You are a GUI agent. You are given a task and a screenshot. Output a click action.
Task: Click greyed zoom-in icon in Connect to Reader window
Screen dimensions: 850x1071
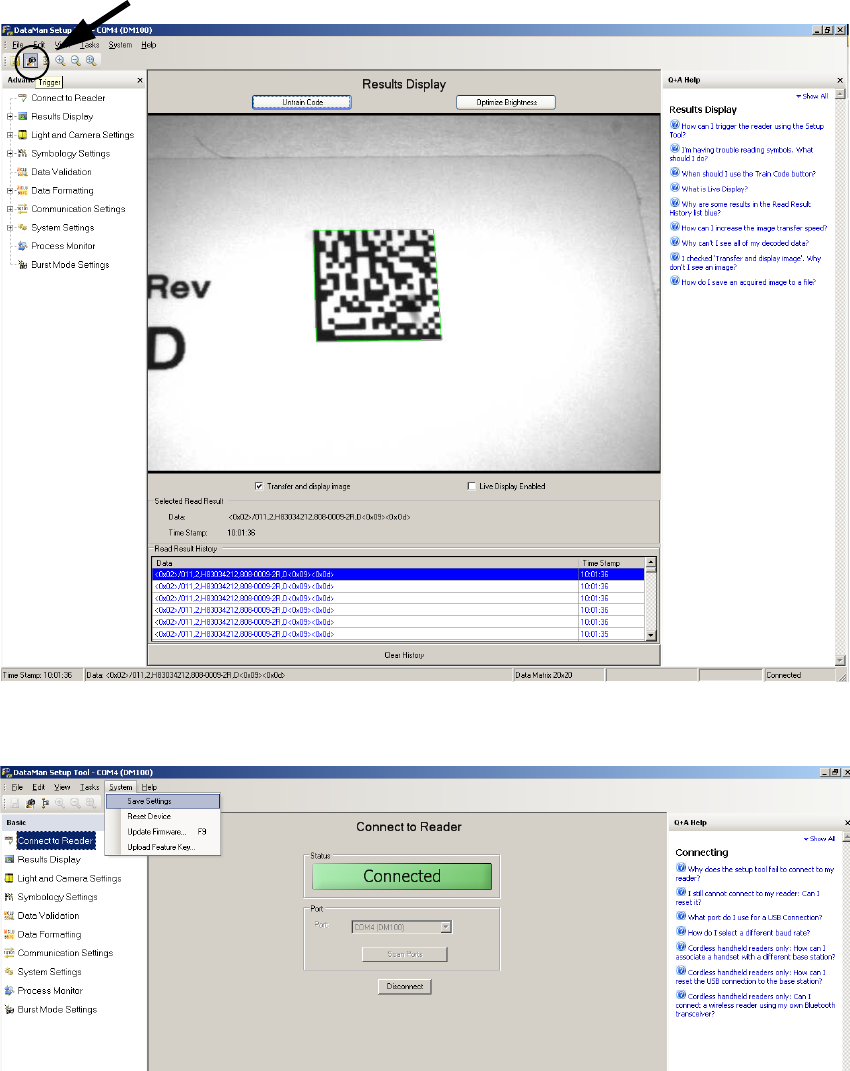(x=60, y=803)
